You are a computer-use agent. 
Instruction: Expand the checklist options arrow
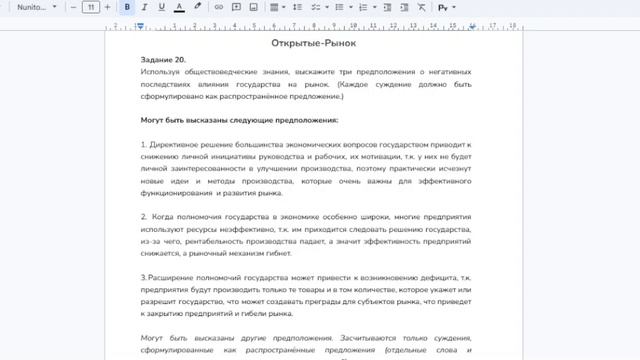(x=327, y=7)
